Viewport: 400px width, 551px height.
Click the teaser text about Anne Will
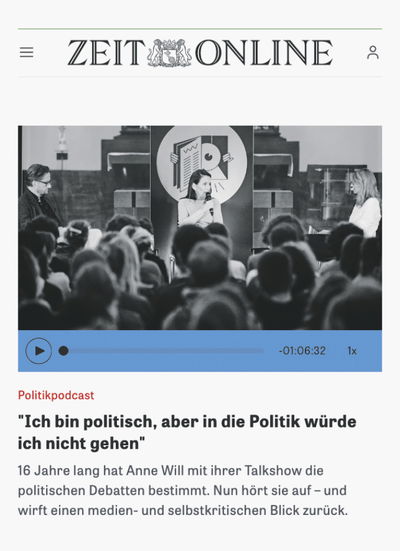183,490
